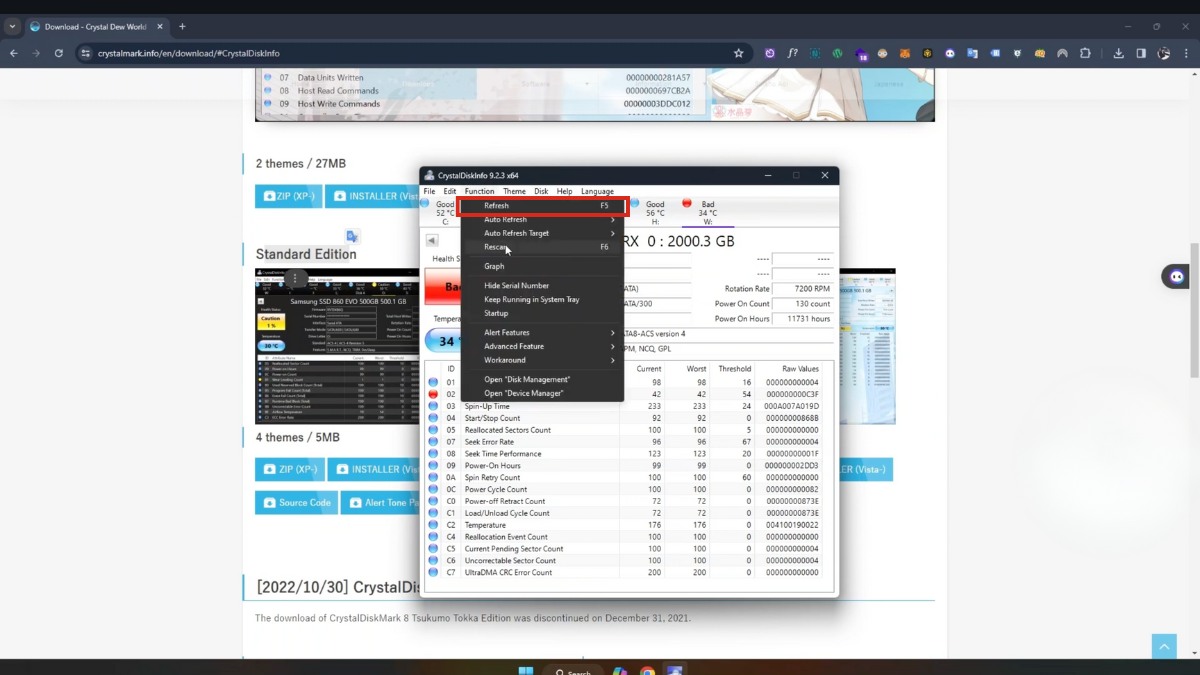Open the tab search dropdown in Chrome

click(x=12, y=27)
